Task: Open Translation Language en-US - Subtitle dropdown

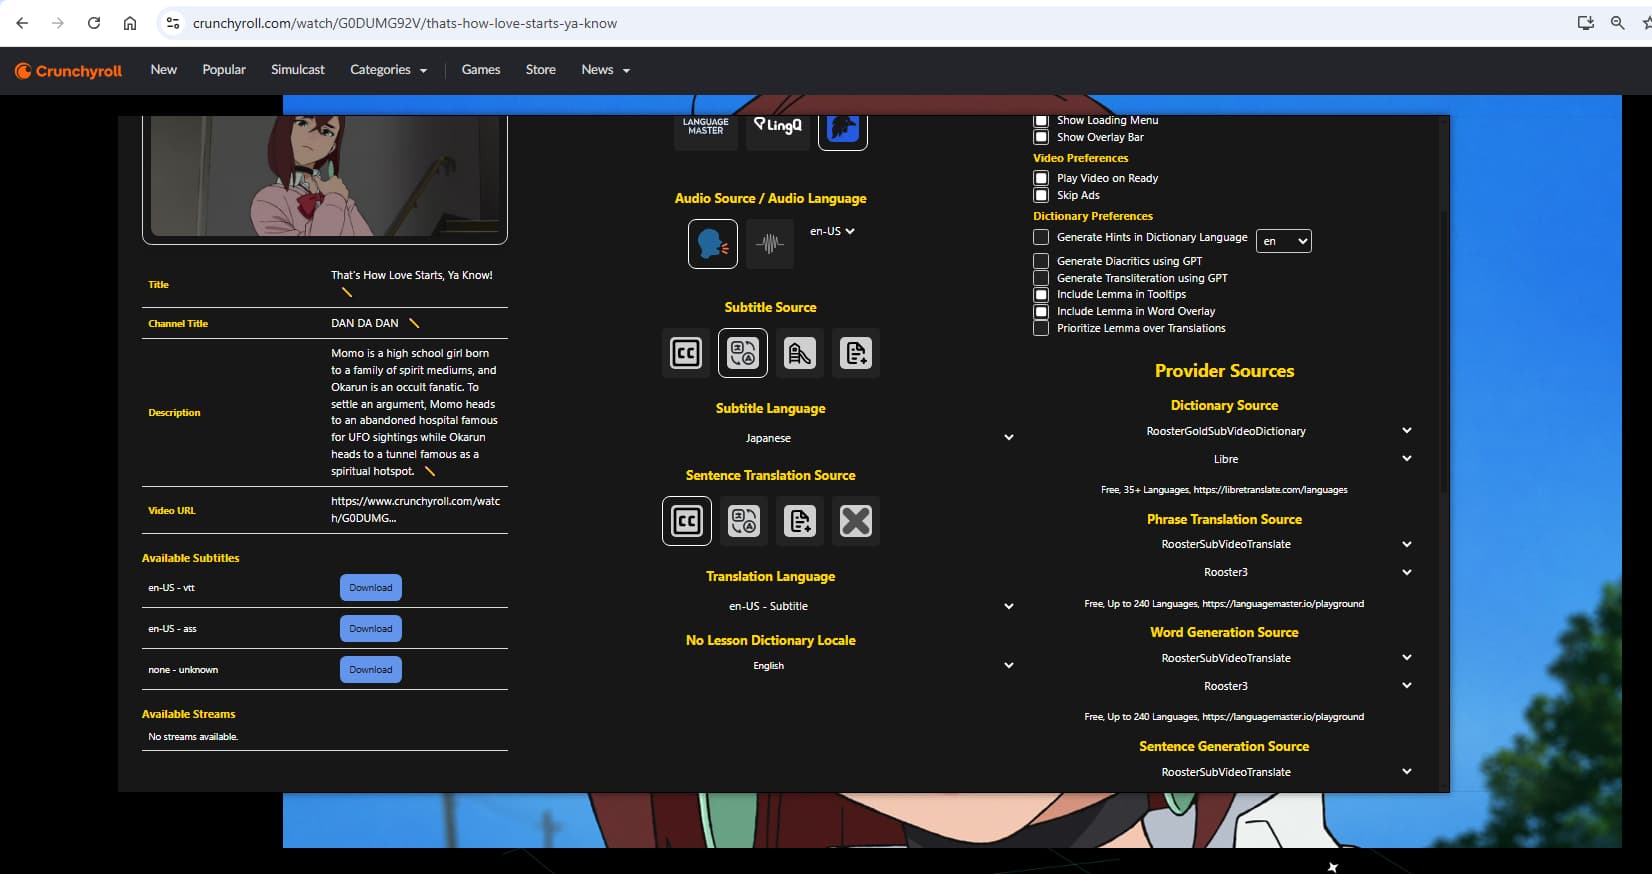Action: [x=842, y=606]
